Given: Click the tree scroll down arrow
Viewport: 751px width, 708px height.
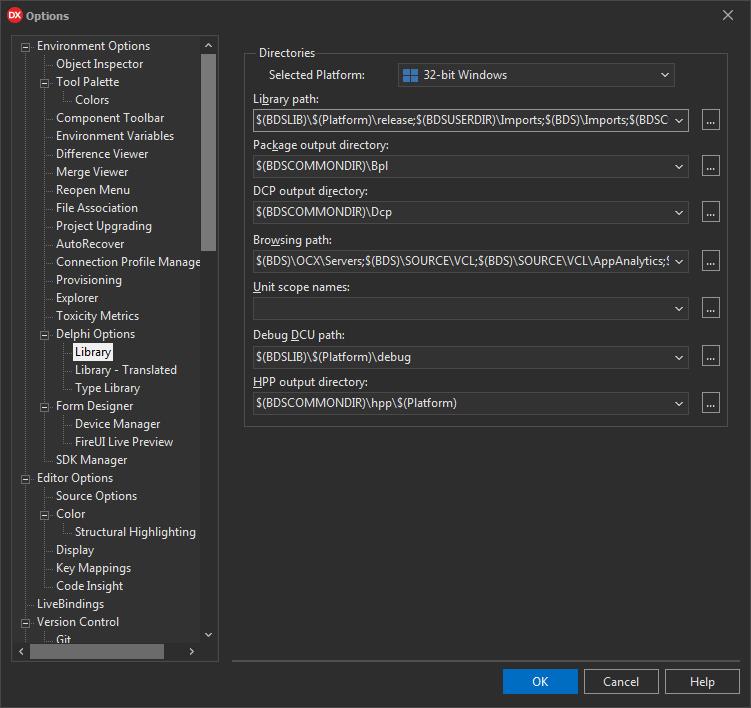Looking at the screenshot, I should click(x=208, y=635).
